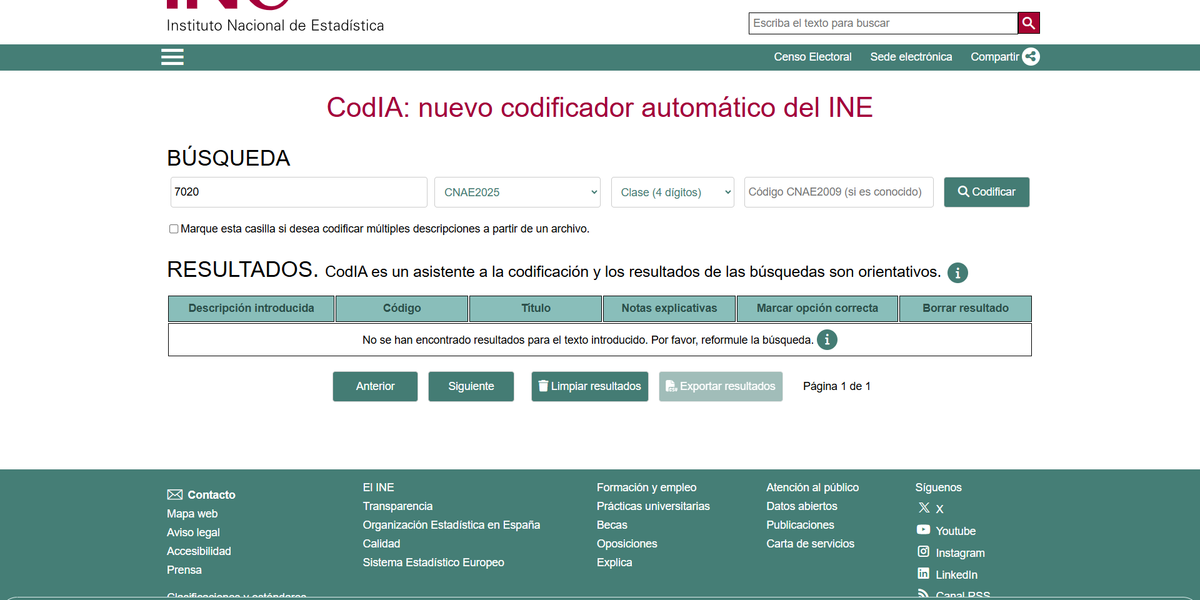Open the CNAE2025 classification dropdown
This screenshot has height=600, width=1200.
pyautogui.click(x=517, y=192)
